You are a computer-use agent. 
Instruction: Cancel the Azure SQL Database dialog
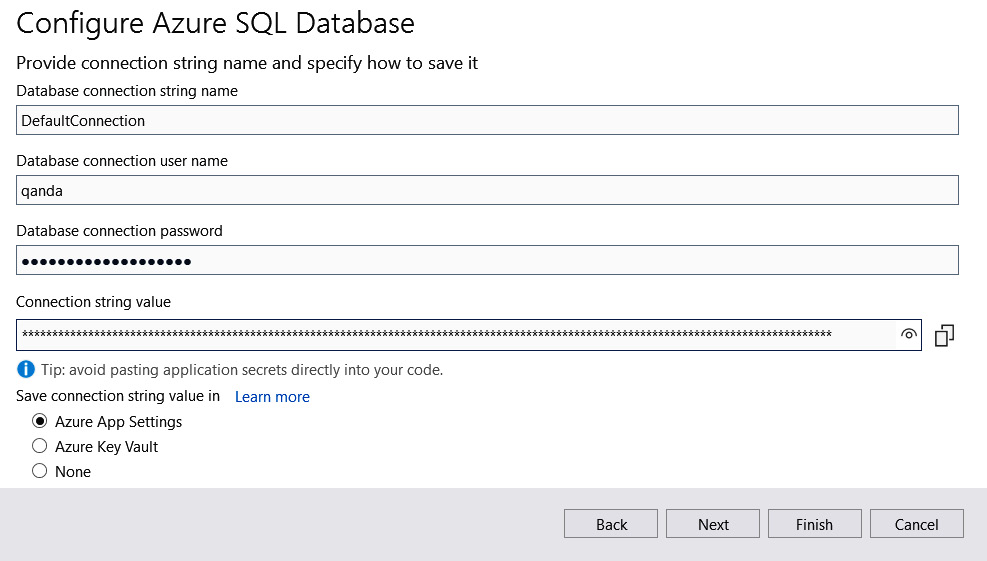pyautogui.click(x=916, y=524)
